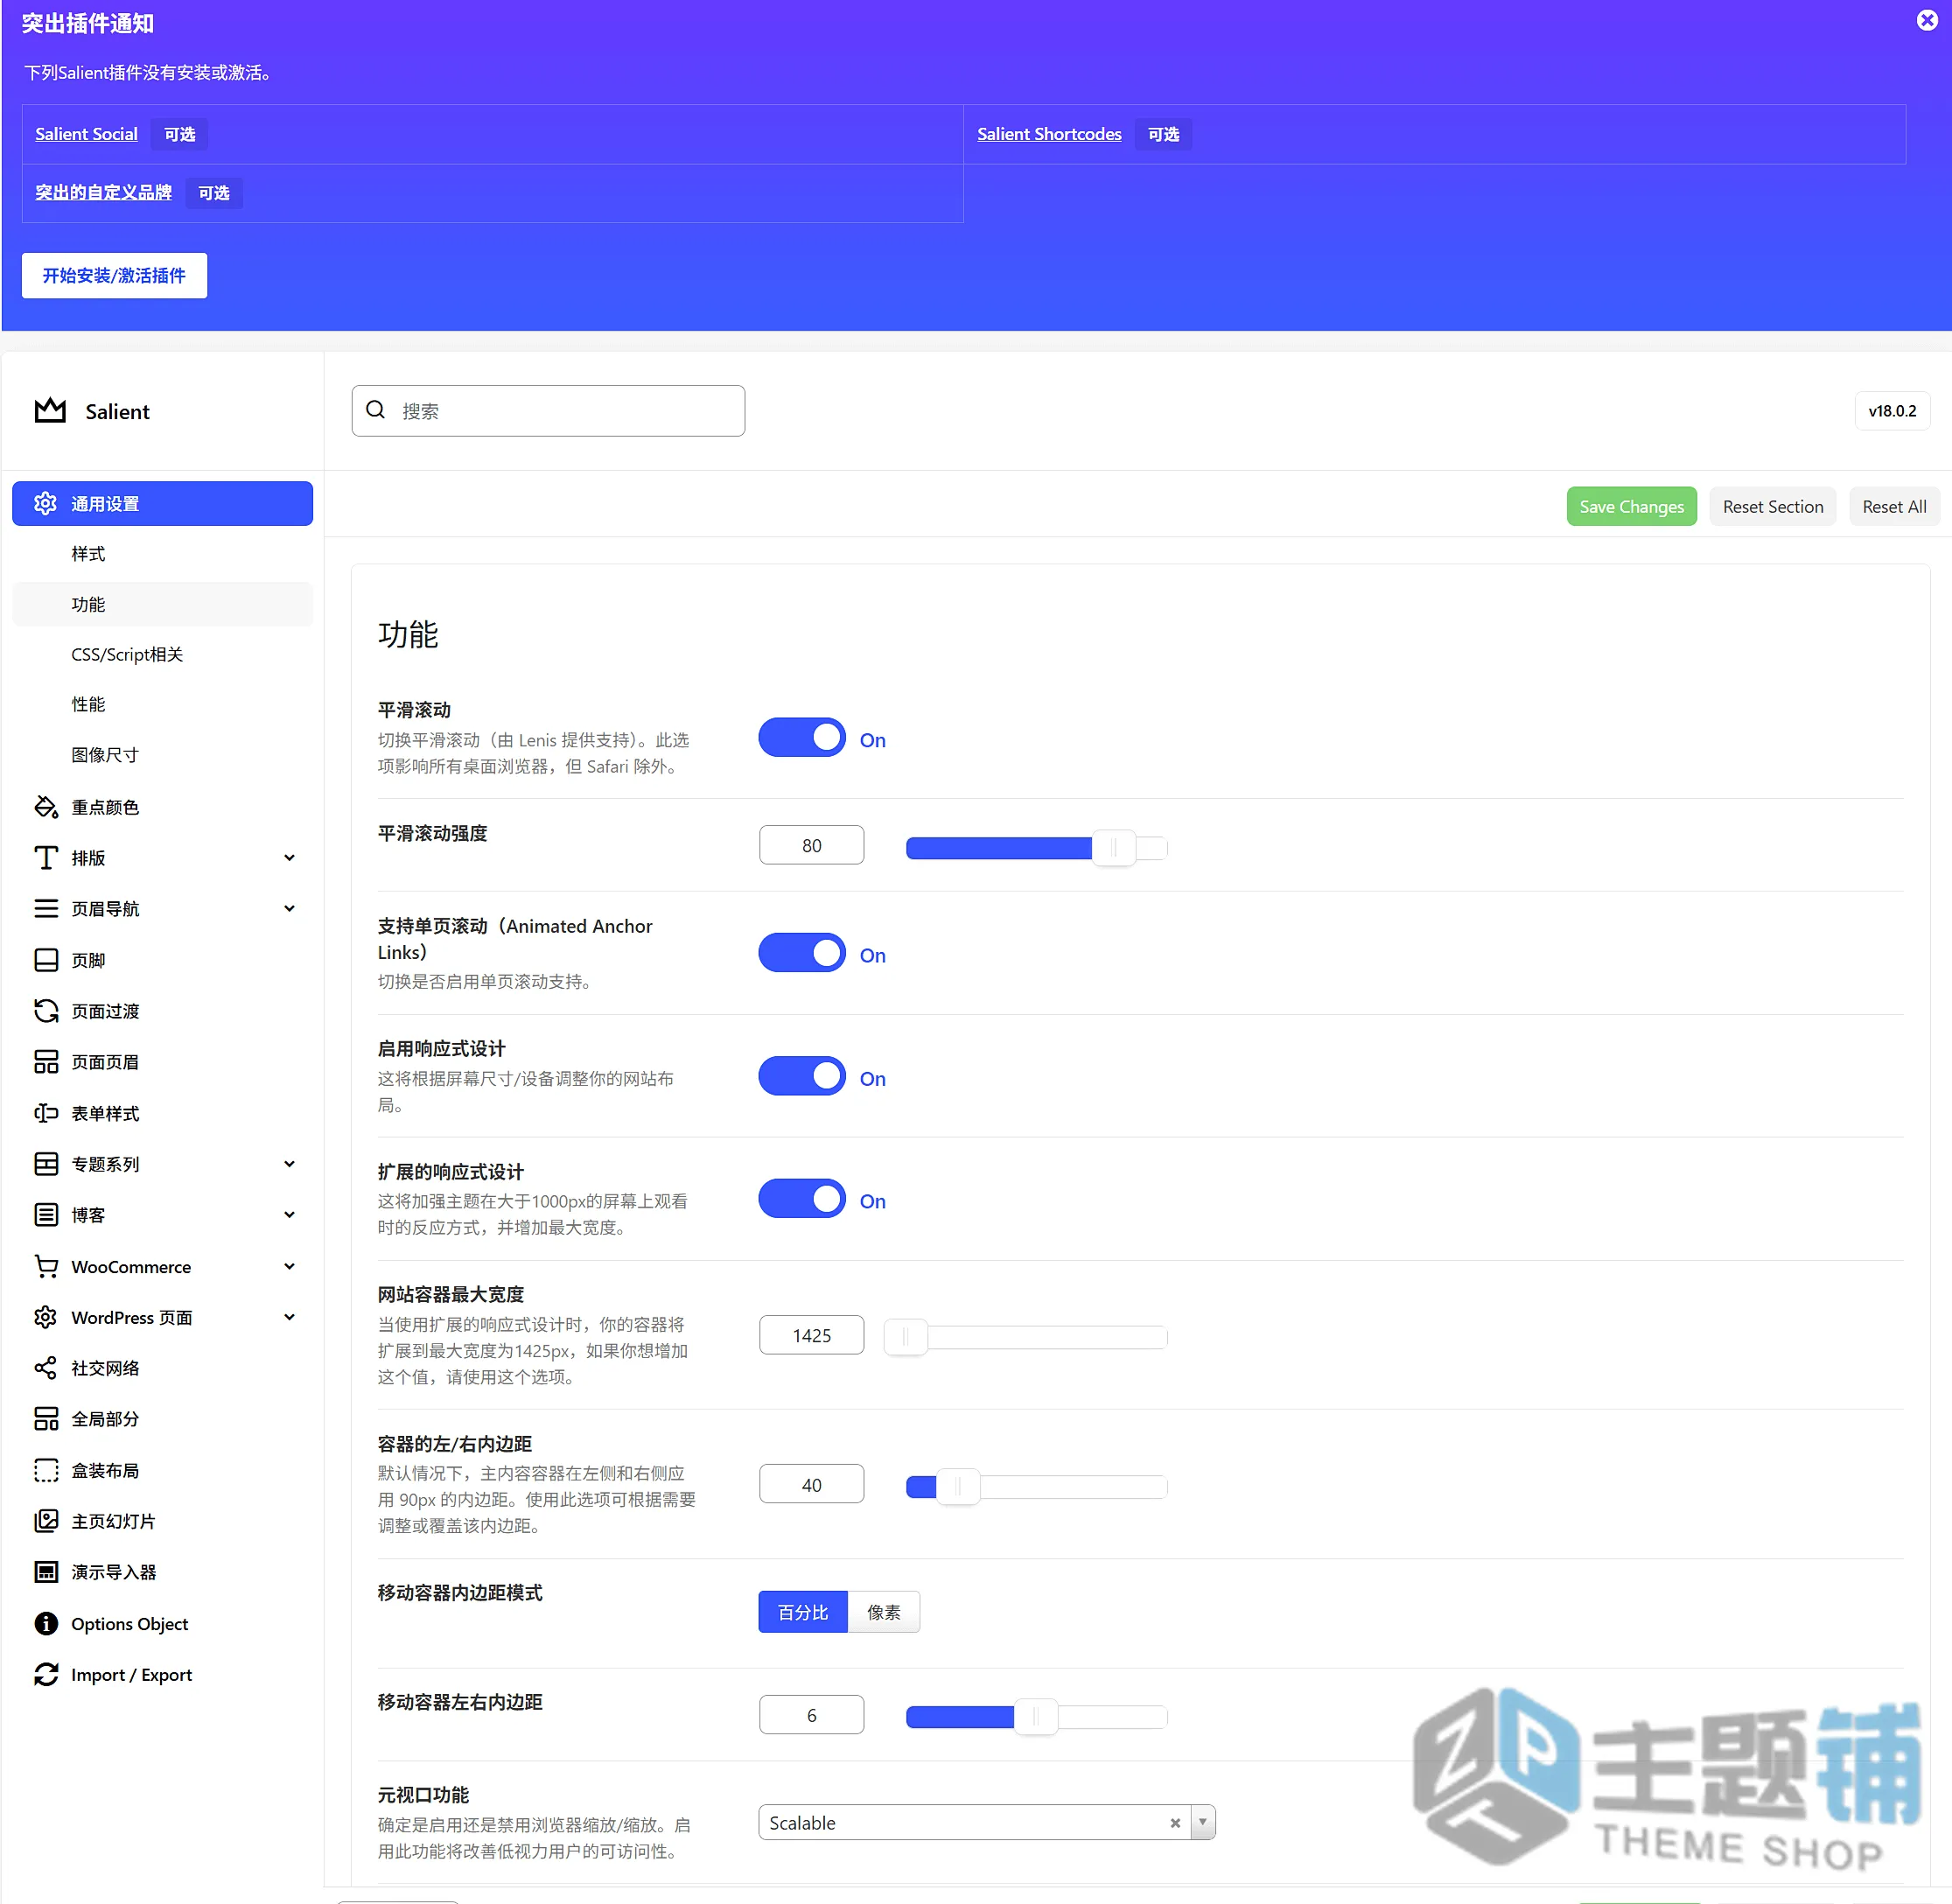Toggle the 扩展的响应式设计 switch

pyautogui.click(x=802, y=1199)
